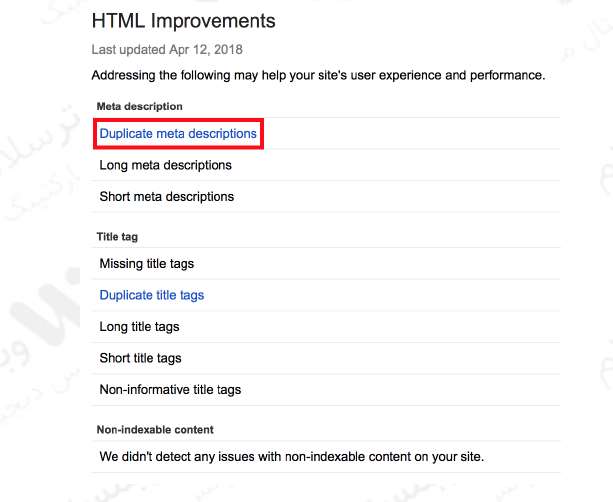Click the Long title tags entry
This screenshot has width=613, height=502.
(141, 327)
